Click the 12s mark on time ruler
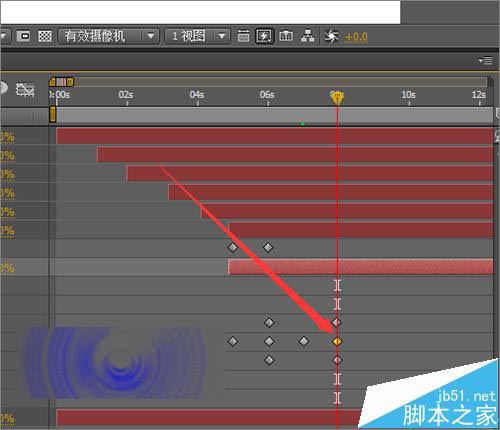This screenshot has height=430, width=500. point(479,95)
